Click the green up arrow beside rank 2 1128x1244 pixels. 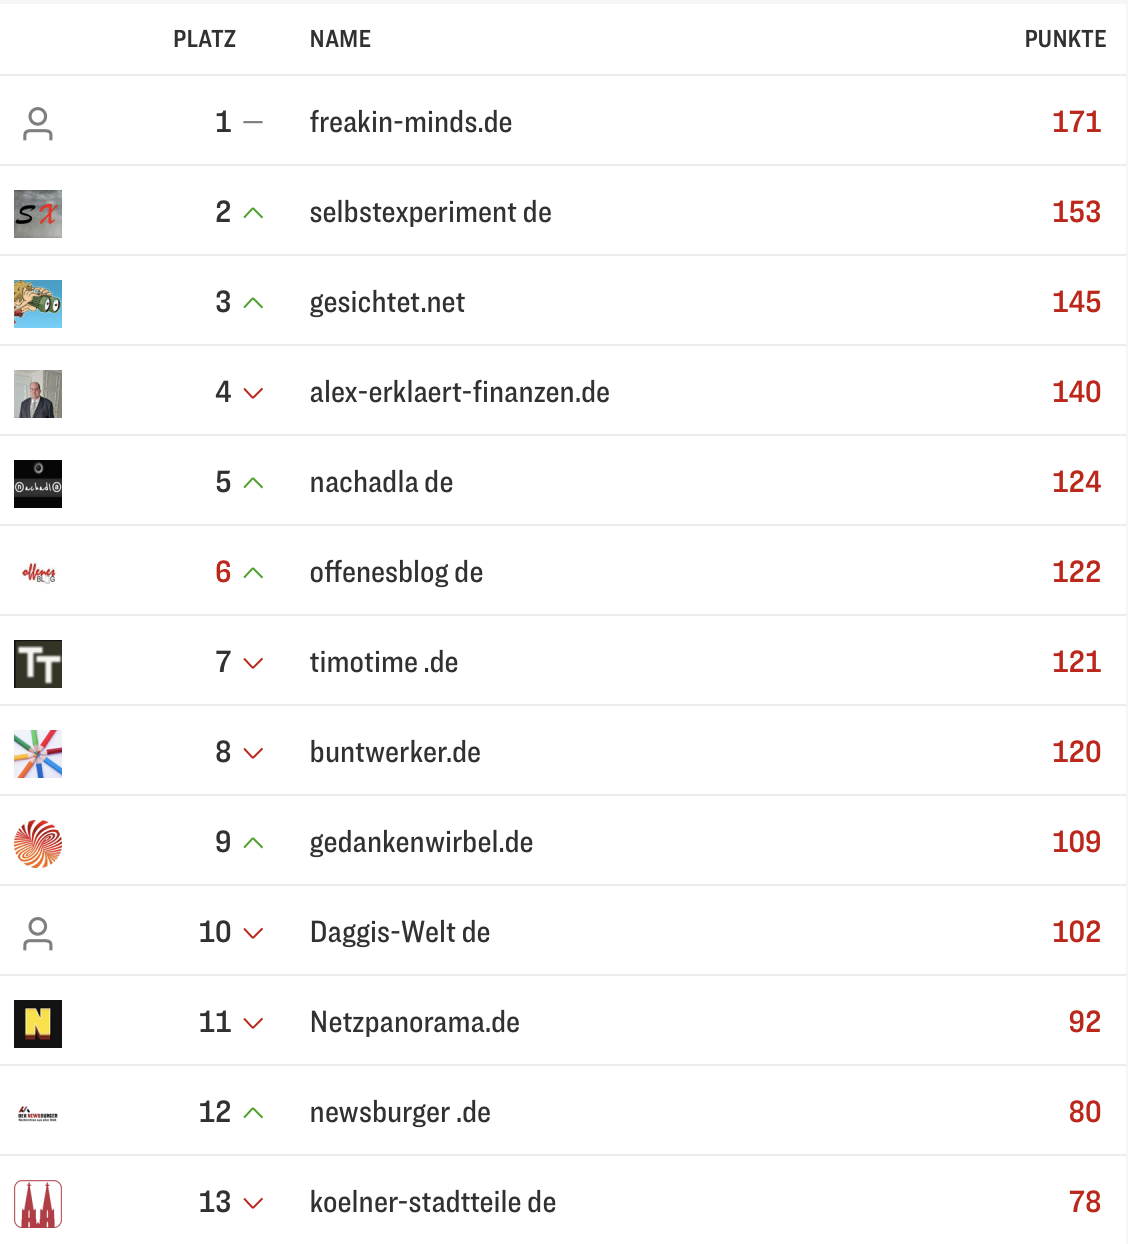pos(254,213)
